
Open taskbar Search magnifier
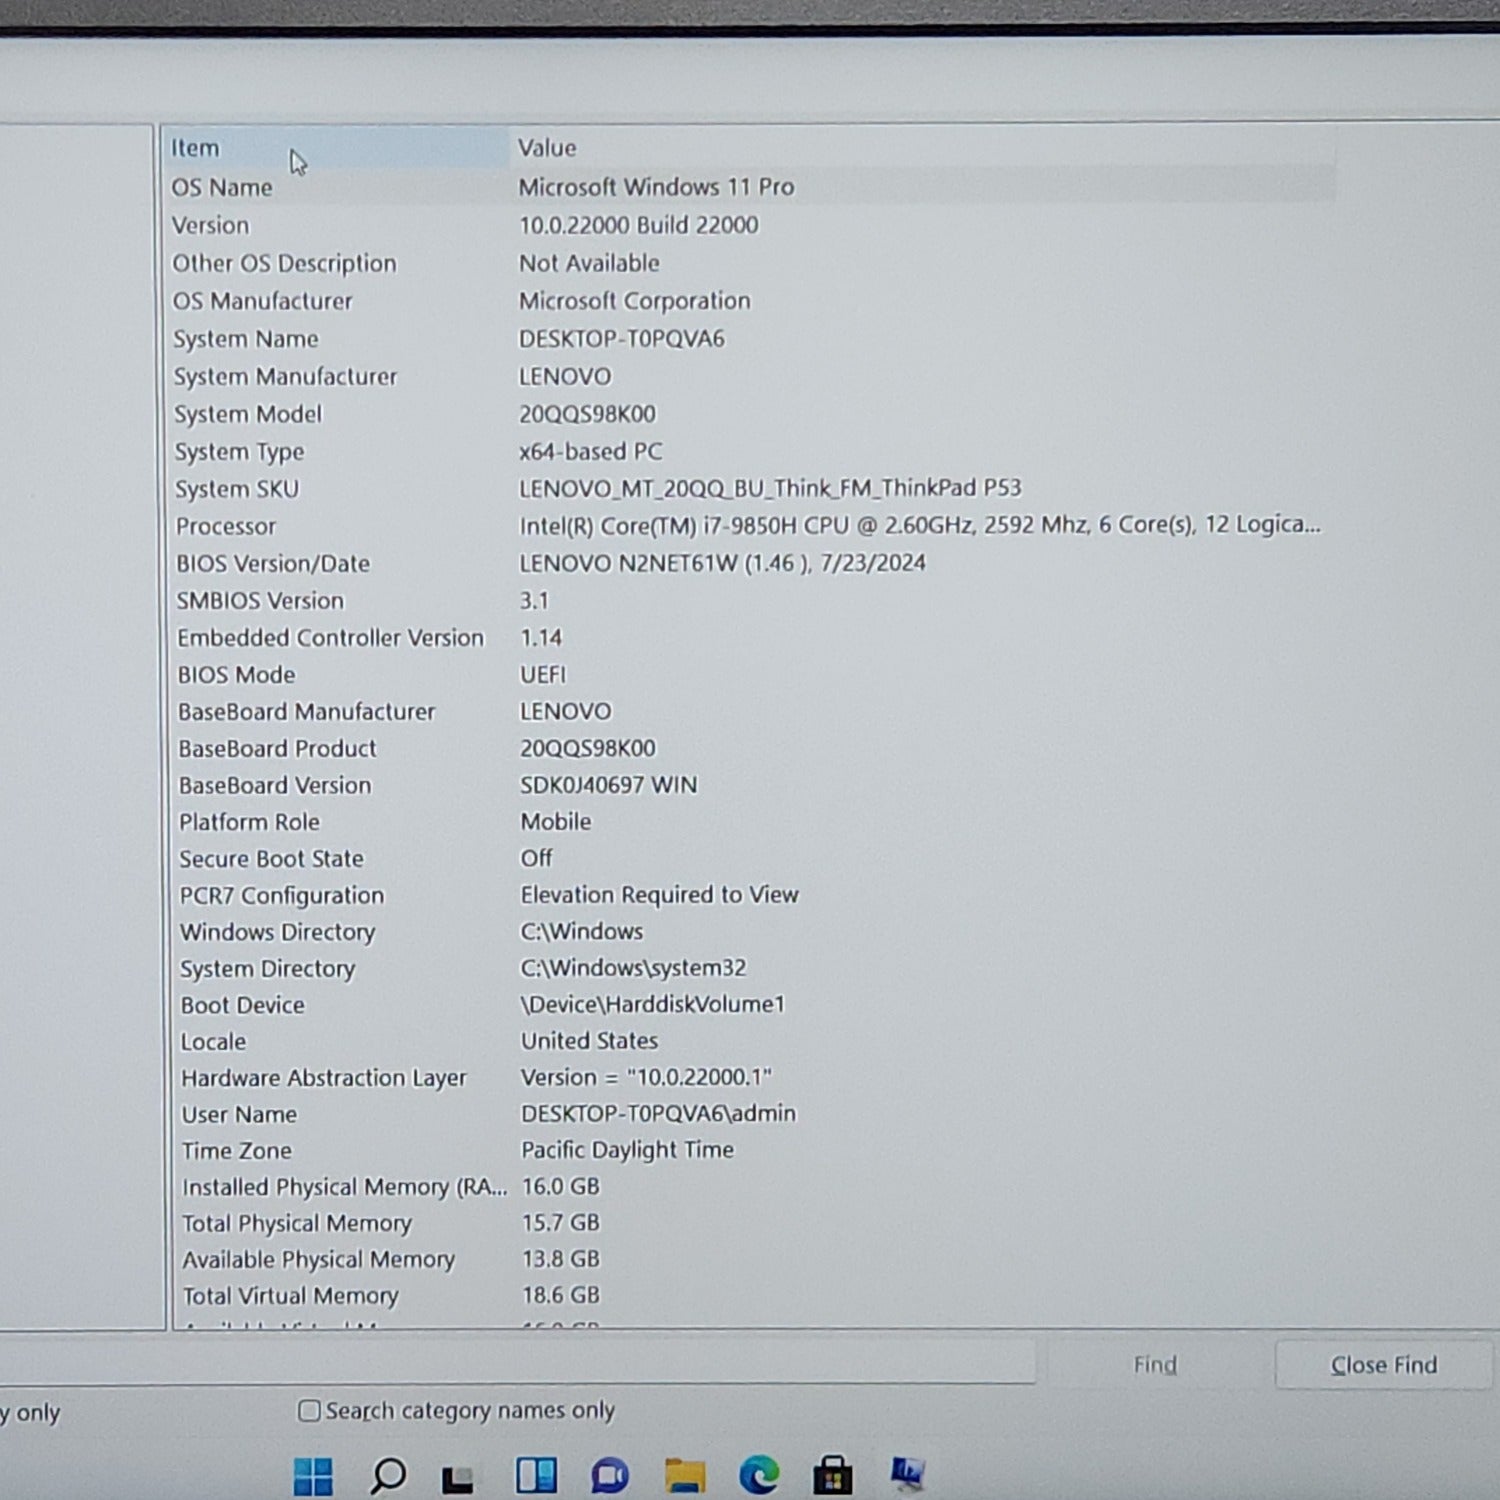(387, 1476)
